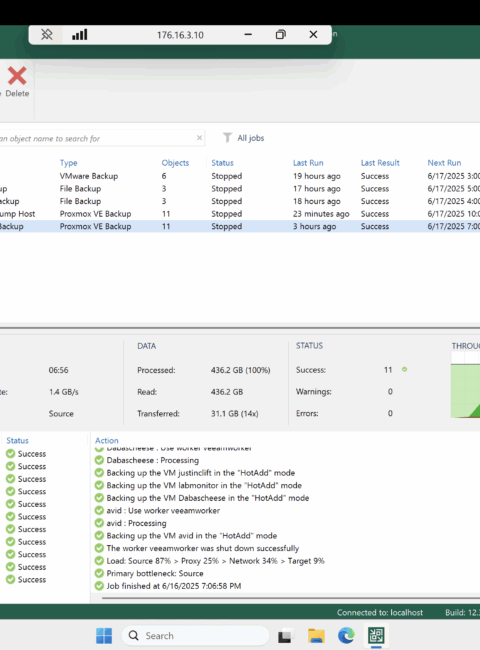
Task: Sort jobs by Last Result column
Action: [380, 163]
